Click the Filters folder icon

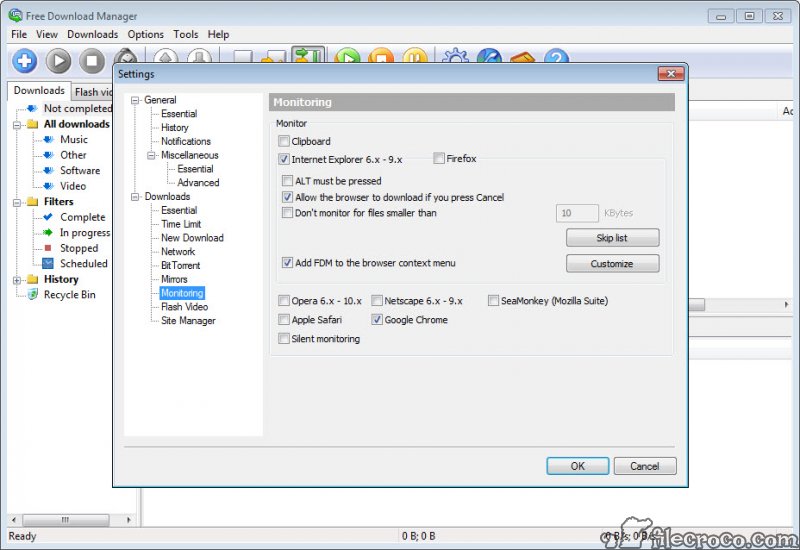tap(33, 202)
